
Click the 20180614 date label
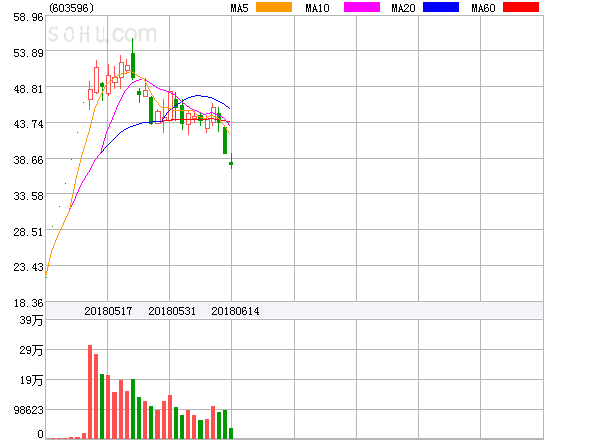click(x=235, y=311)
